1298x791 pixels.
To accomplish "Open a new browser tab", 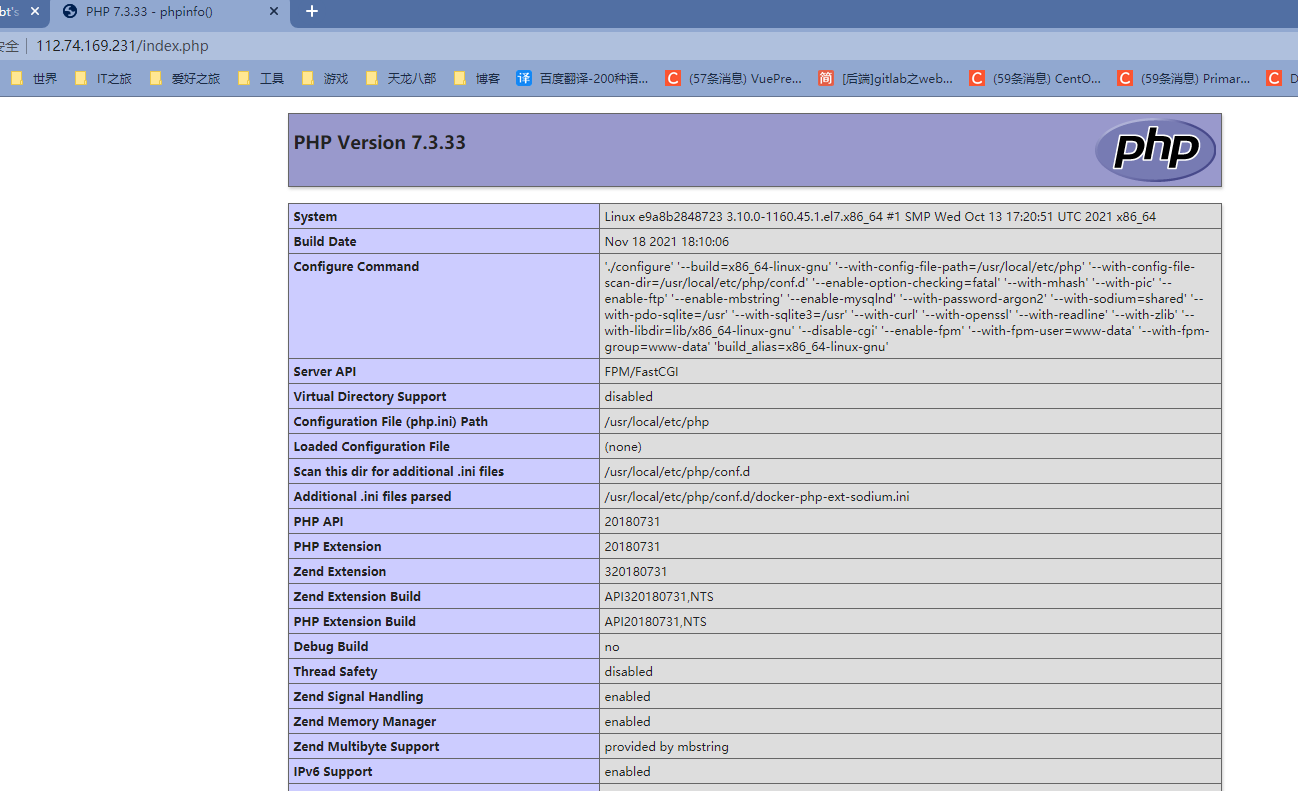I will (x=312, y=12).
